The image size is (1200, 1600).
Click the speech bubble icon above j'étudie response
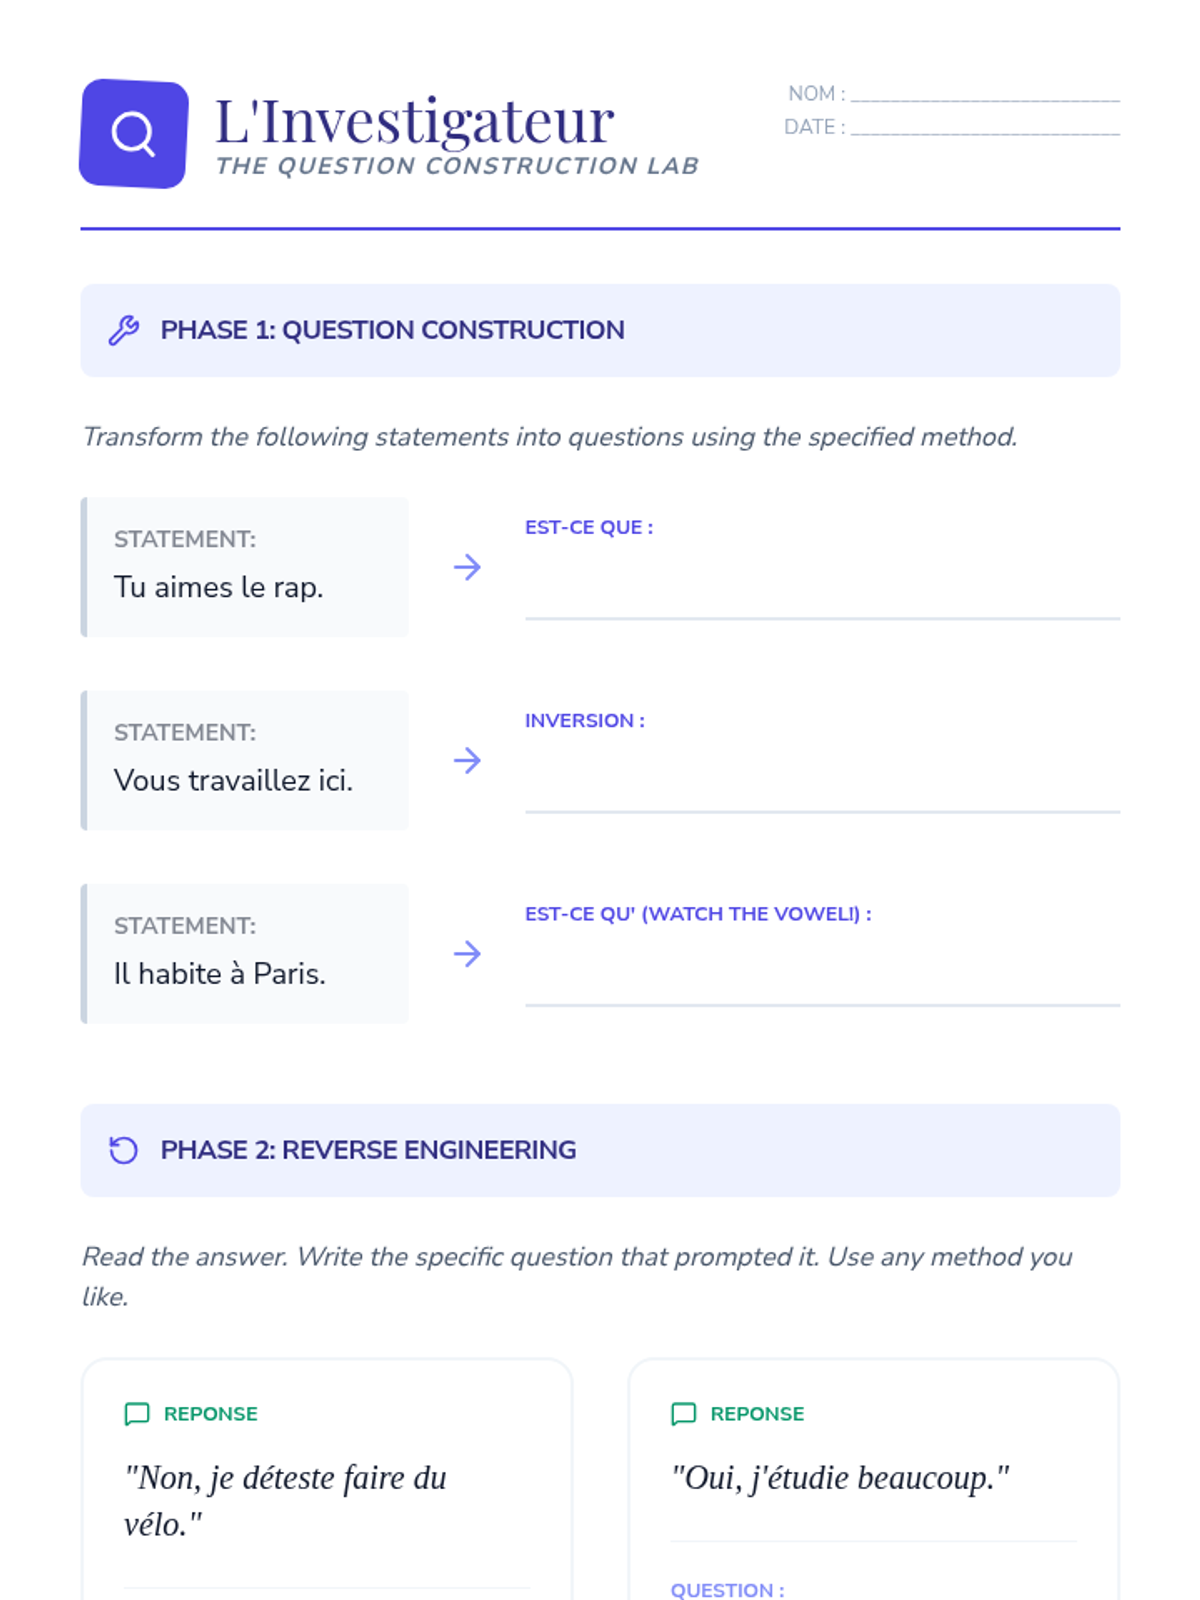click(x=684, y=1413)
